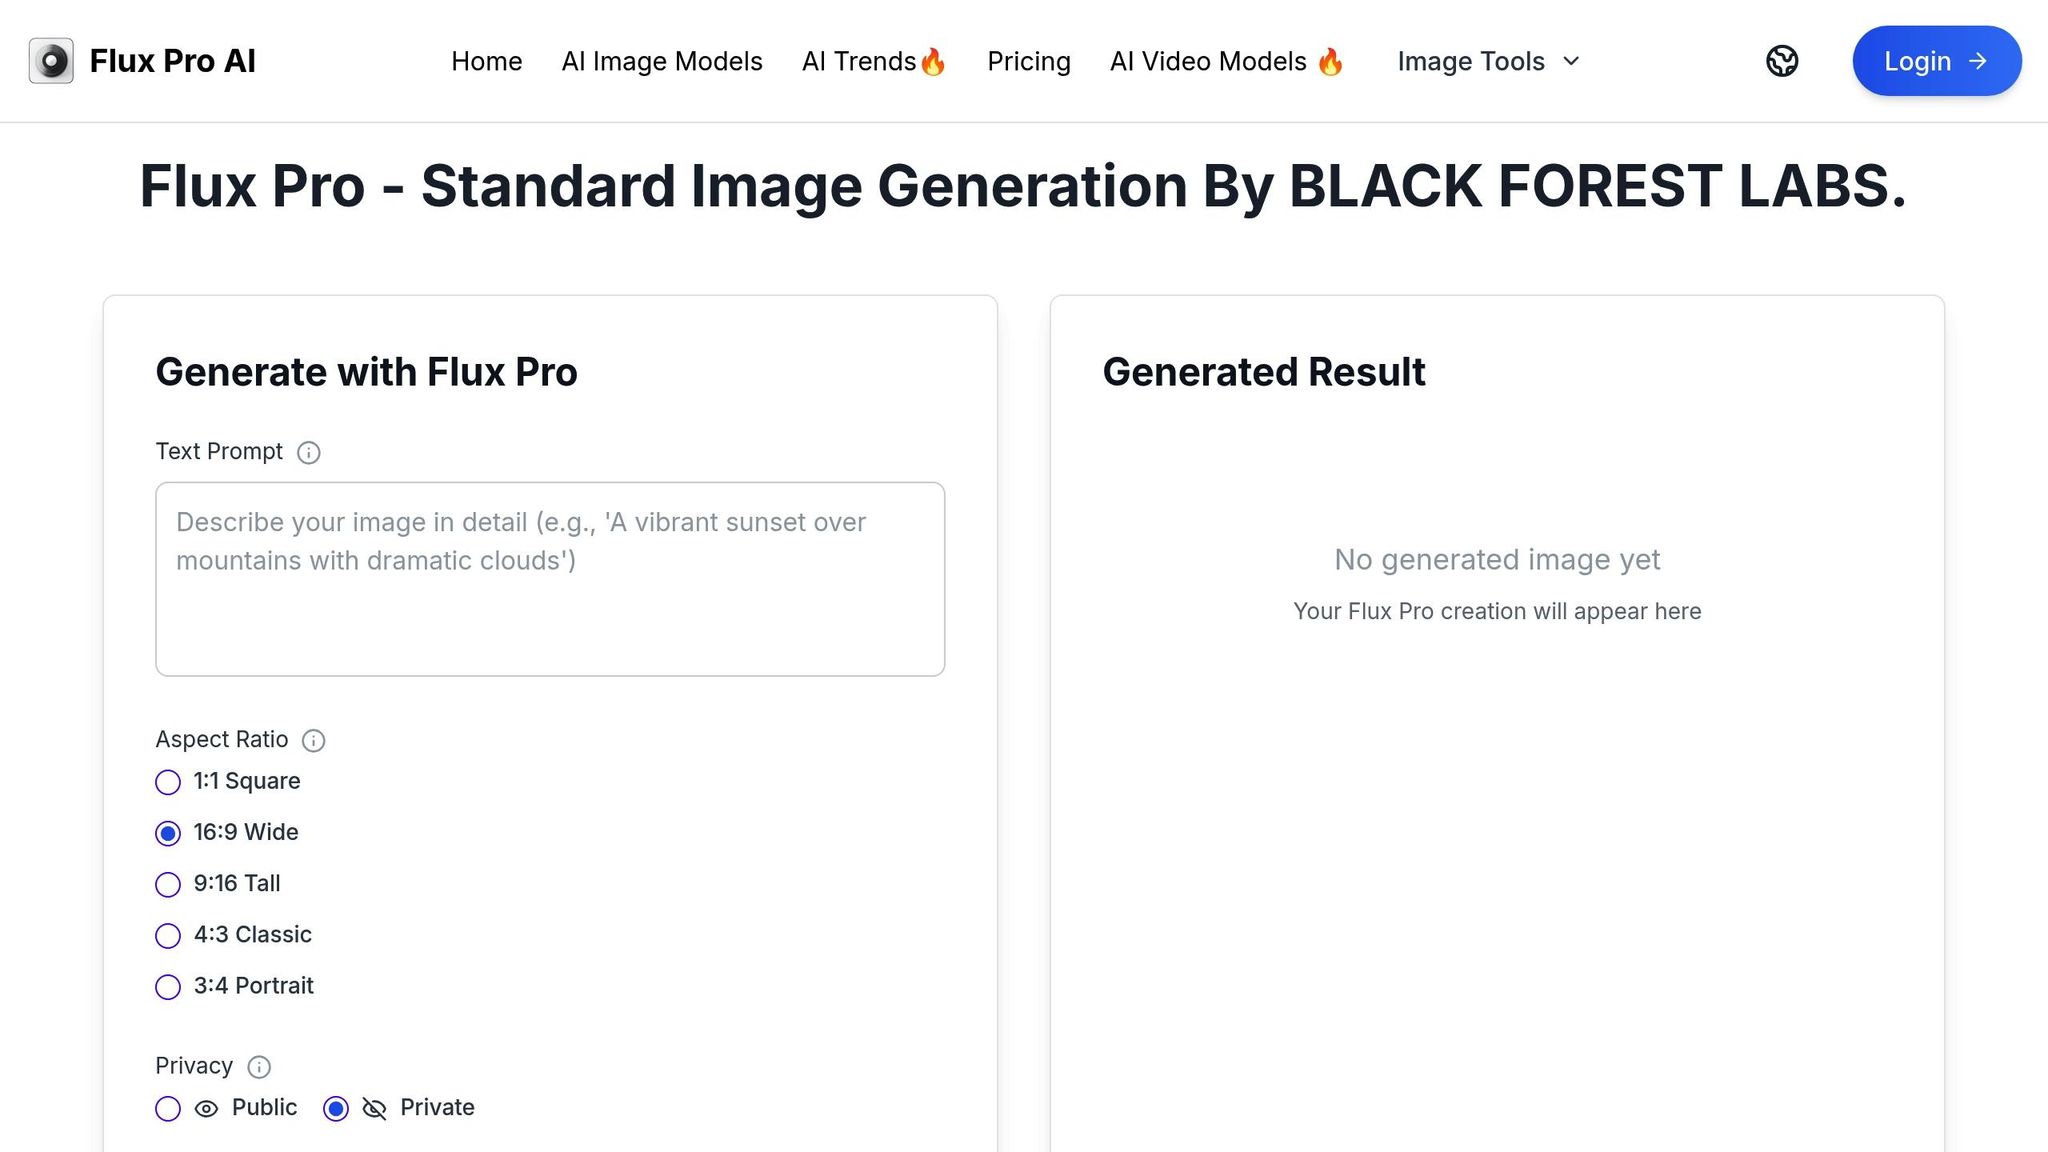Select the 3:4 Portrait aspect ratio
The width and height of the screenshot is (2048, 1152).
click(x=167, y=987)
